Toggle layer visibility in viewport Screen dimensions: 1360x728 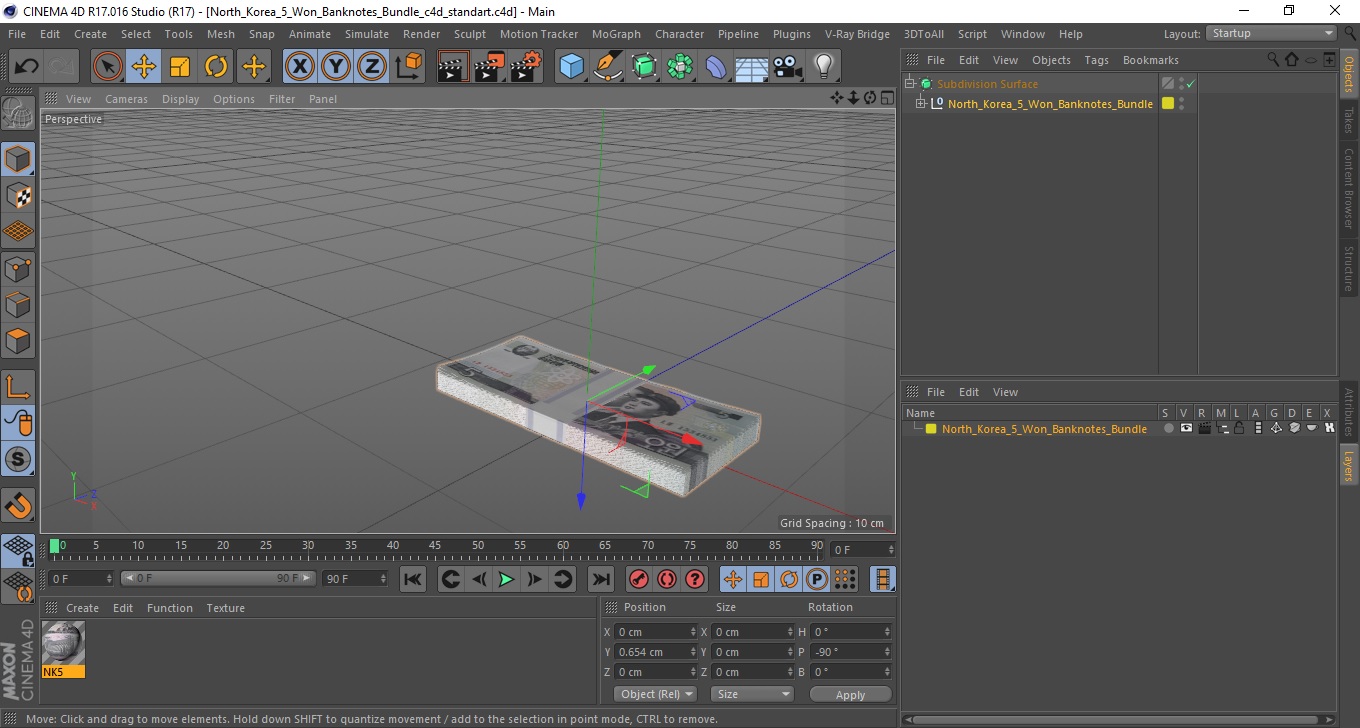click(1186, 429)
